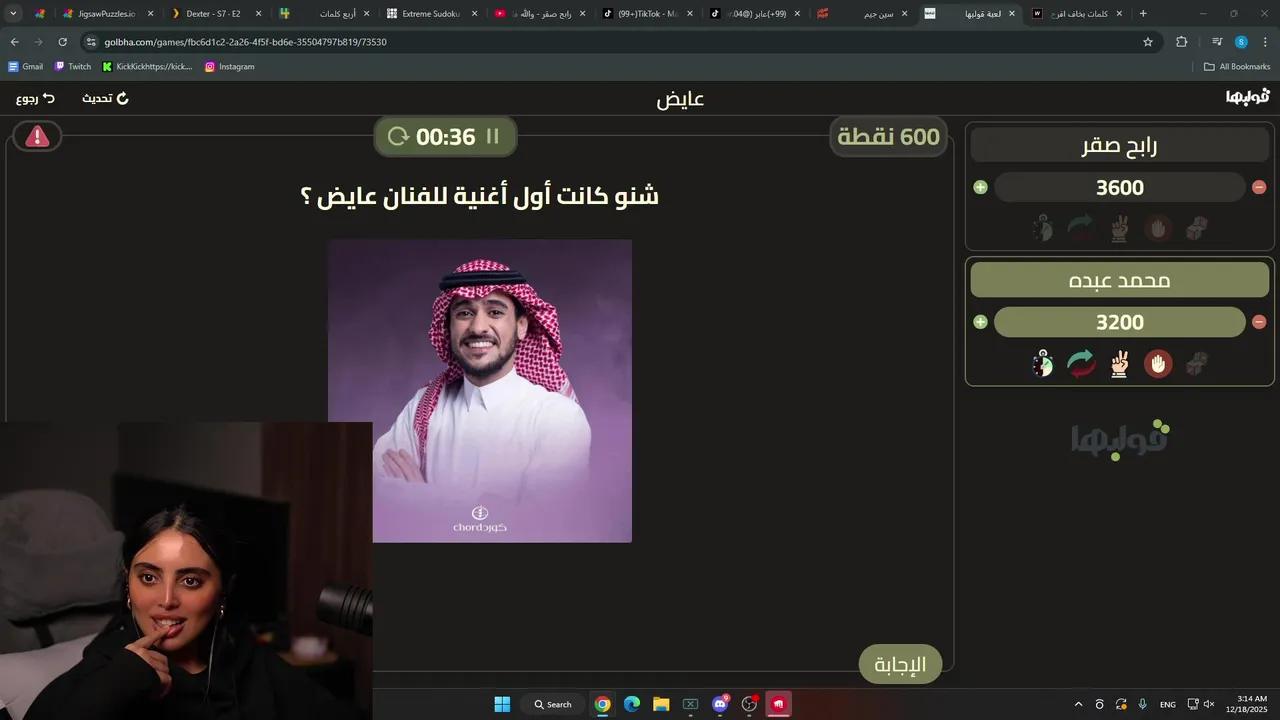Screen dimensions: 1280x720
Task: Use رابح صقر's dimmed two-fingers helper
Action: [x=1119, y=228]
